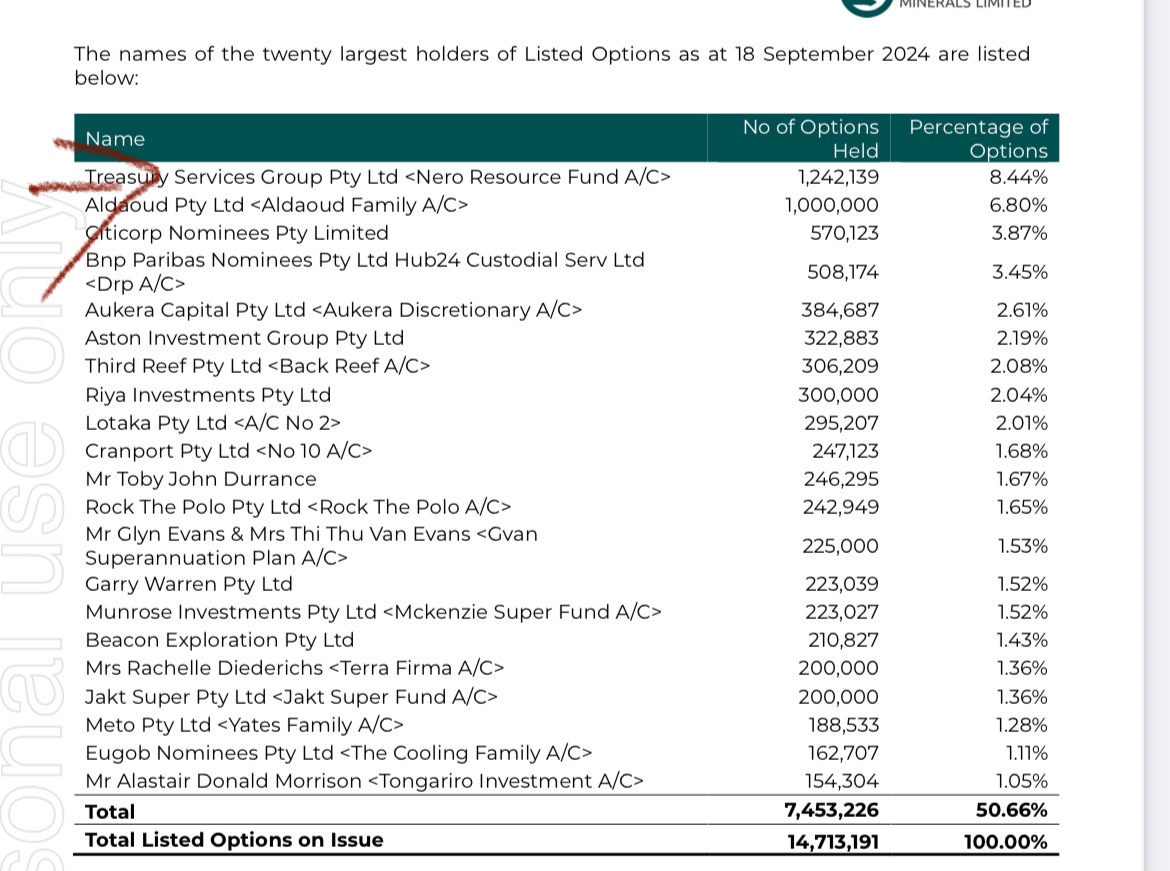Click Aldaoud Pty Ltd holder name

(x=277, y=205)
